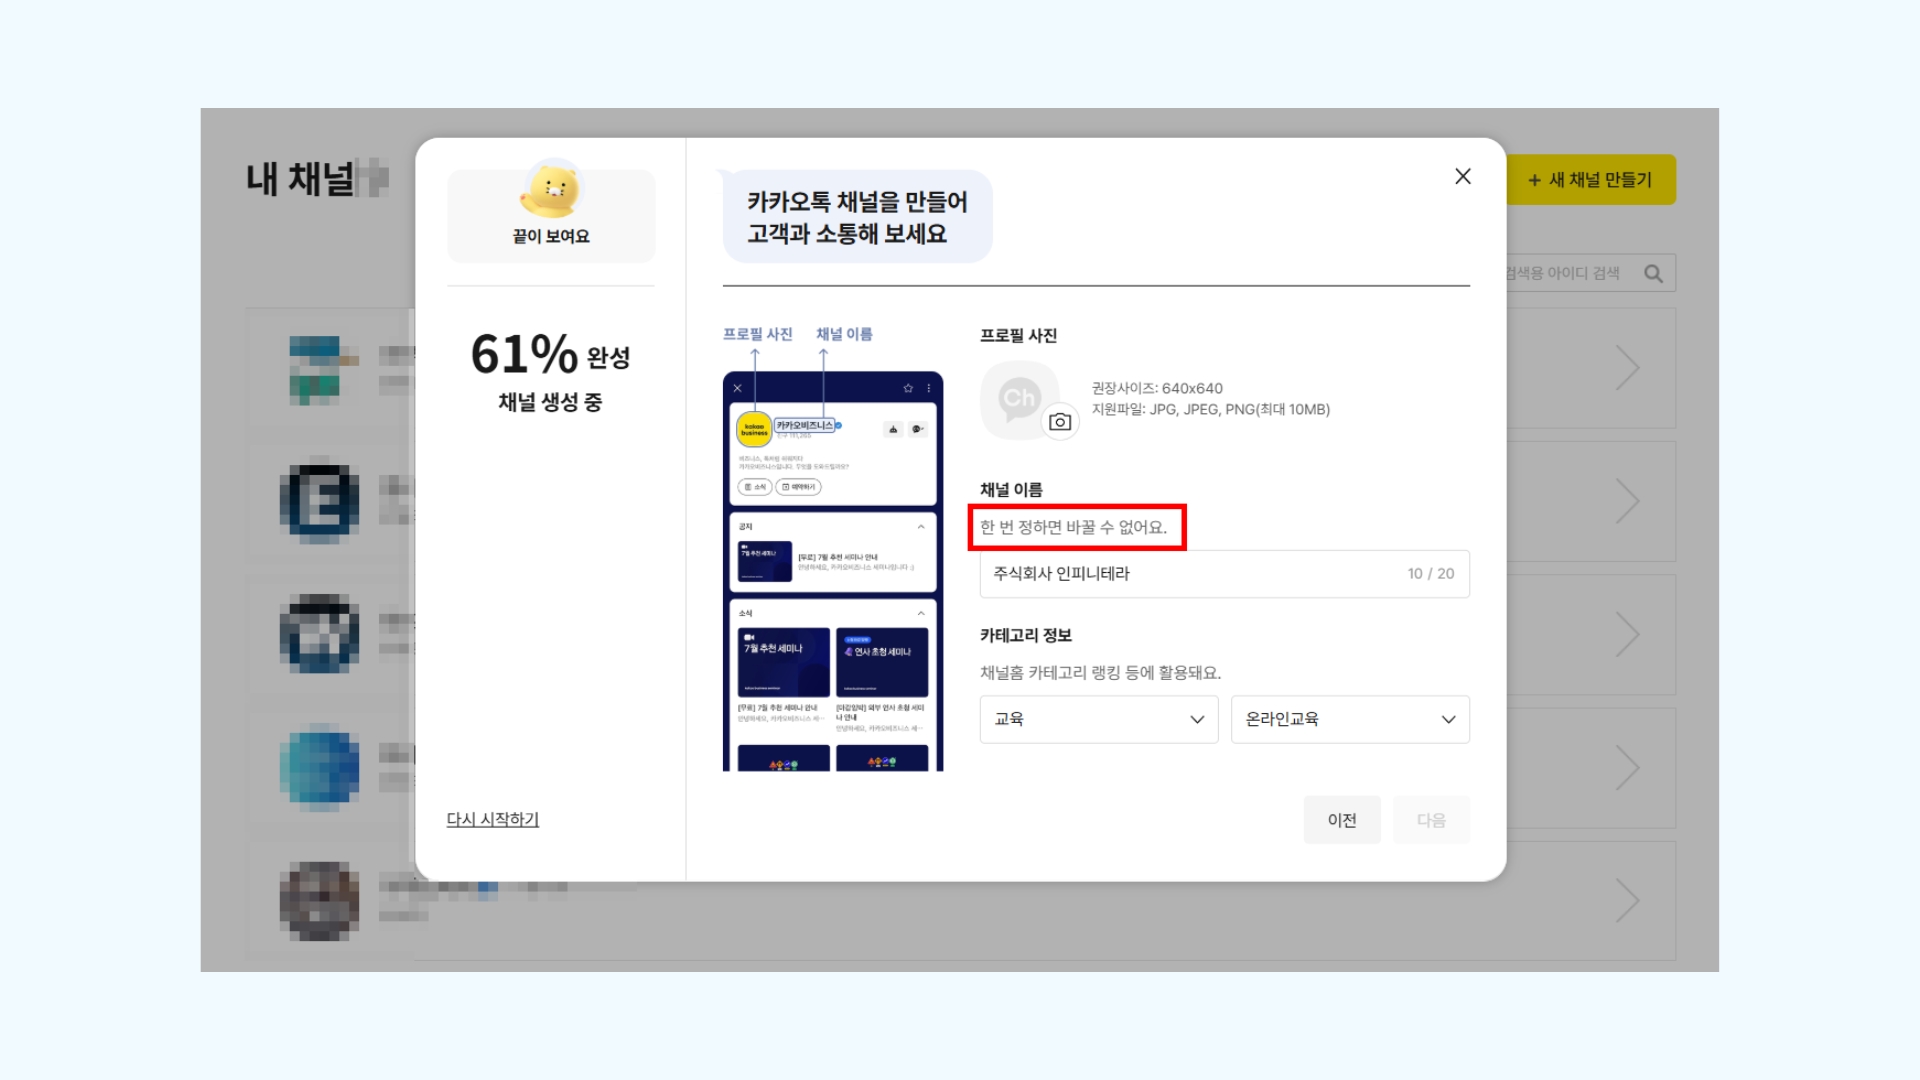
Task: Collapse the 공지 section in phone preview
Action: (x=921, y=527)
